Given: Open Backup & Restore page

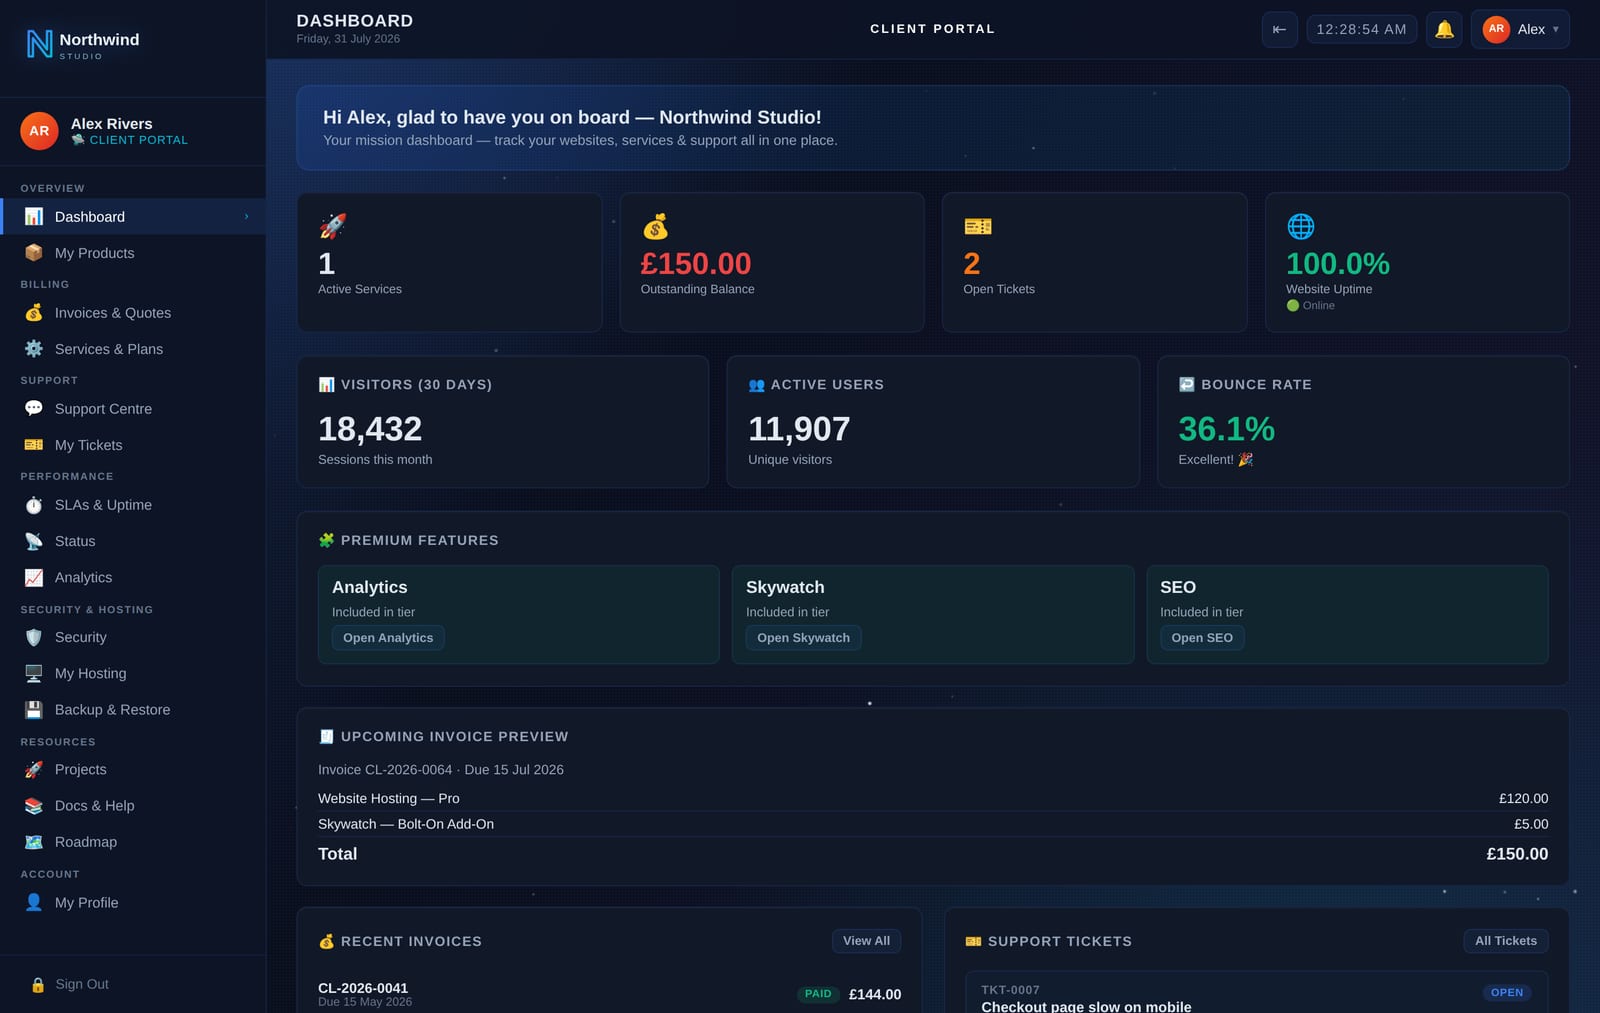Looking at the screenshot, I should pos(133,710).
